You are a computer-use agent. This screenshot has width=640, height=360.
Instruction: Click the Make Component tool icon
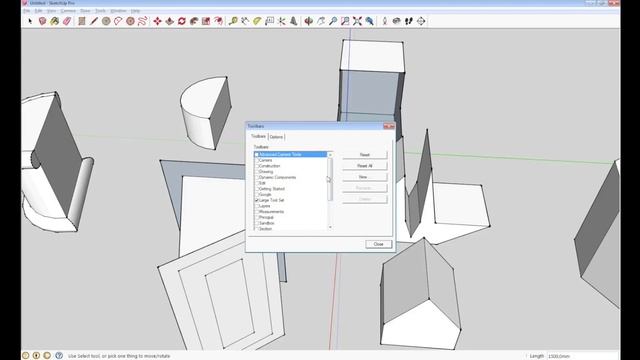pyautogui.click(x=42, y=21)
